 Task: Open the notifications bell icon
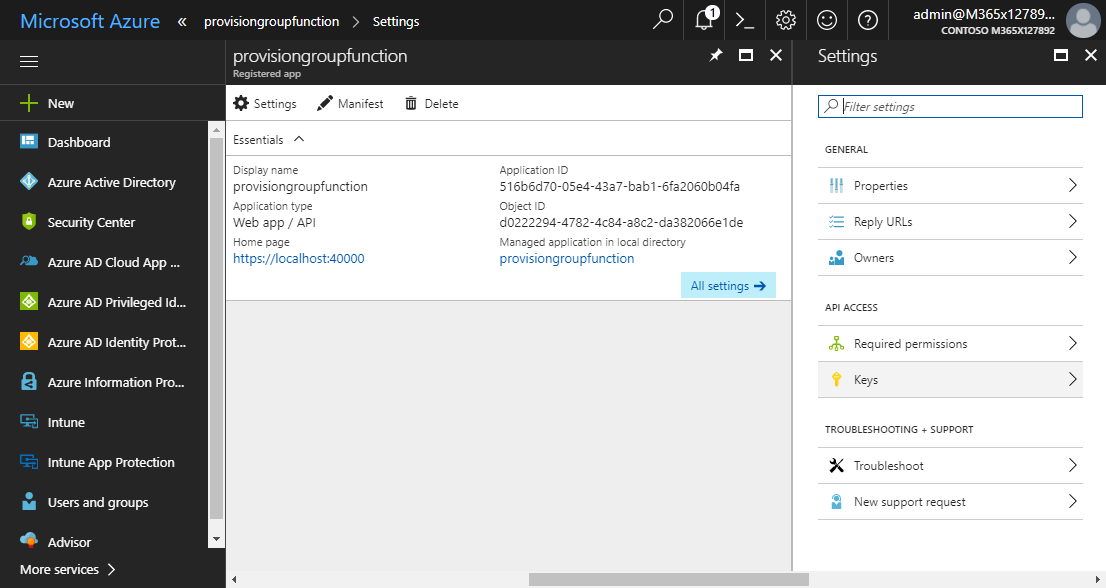point(704,20)
